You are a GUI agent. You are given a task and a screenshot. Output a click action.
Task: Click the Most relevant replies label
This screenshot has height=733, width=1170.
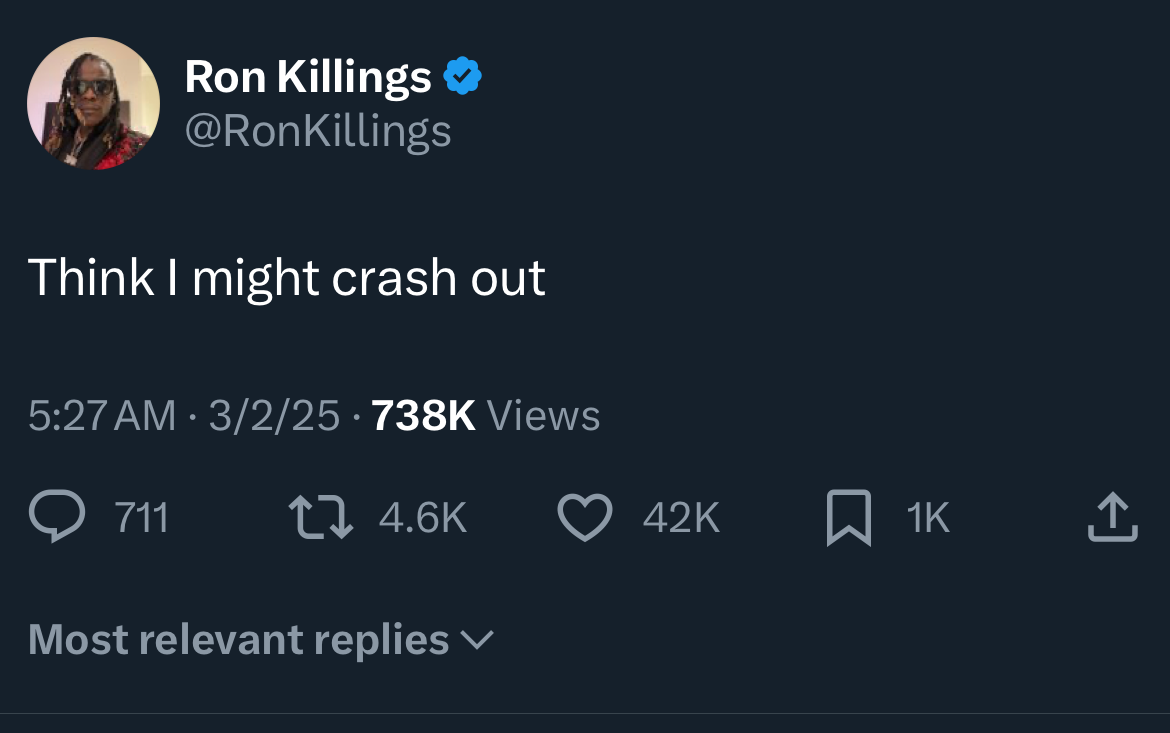pos(239,639)
